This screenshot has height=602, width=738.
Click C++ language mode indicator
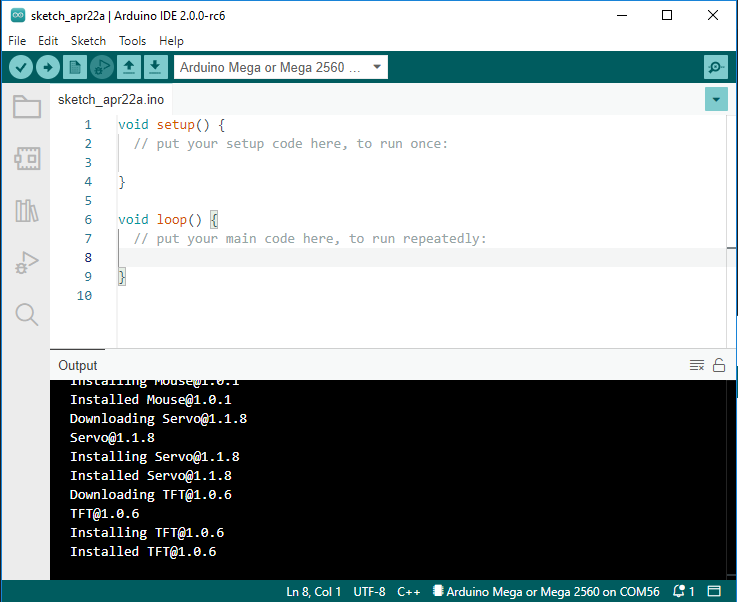(409, 592)
